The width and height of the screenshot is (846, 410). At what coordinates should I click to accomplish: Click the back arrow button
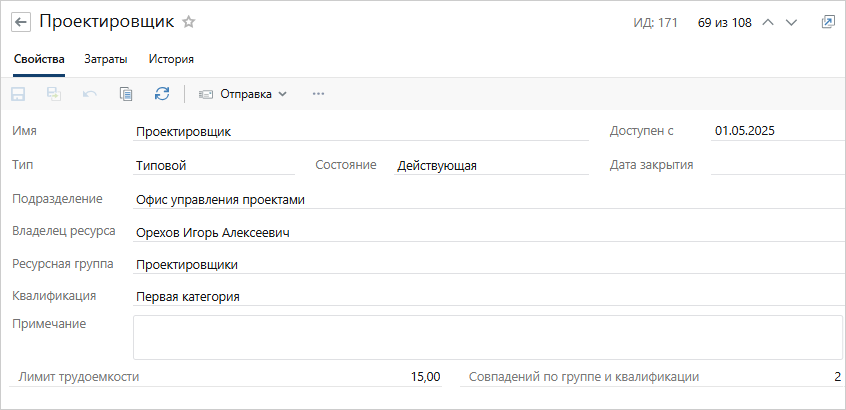tap(21, 22)
